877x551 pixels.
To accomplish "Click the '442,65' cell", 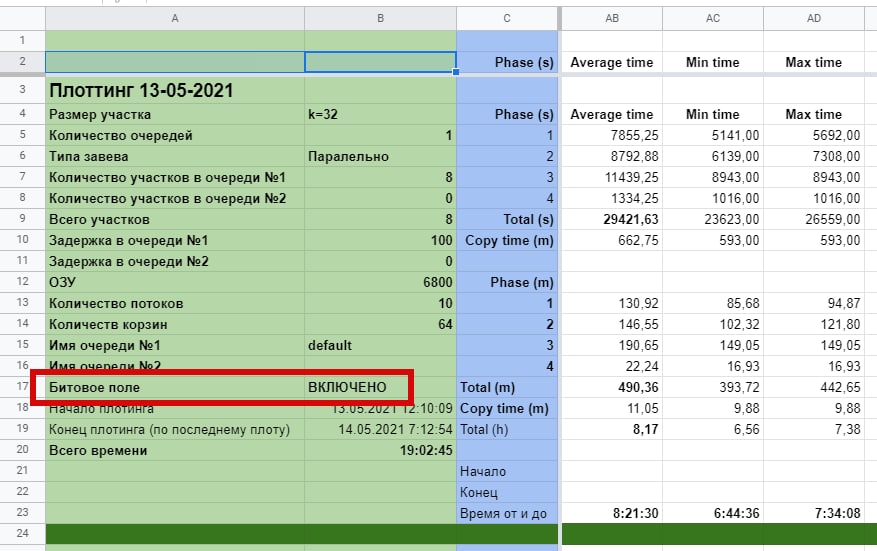I will point(814,387).
